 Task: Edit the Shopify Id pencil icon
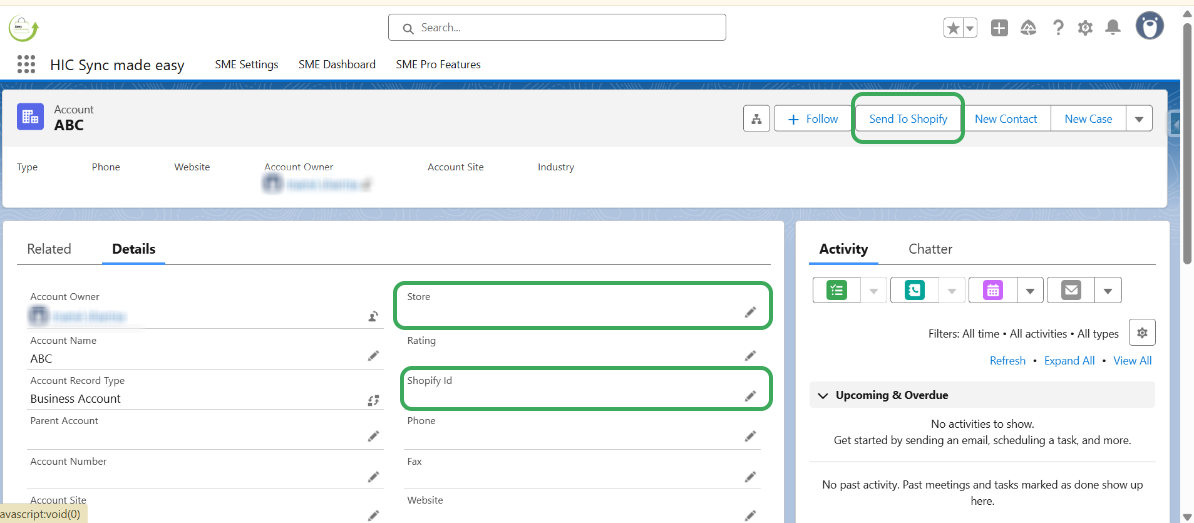click(750, 395)
